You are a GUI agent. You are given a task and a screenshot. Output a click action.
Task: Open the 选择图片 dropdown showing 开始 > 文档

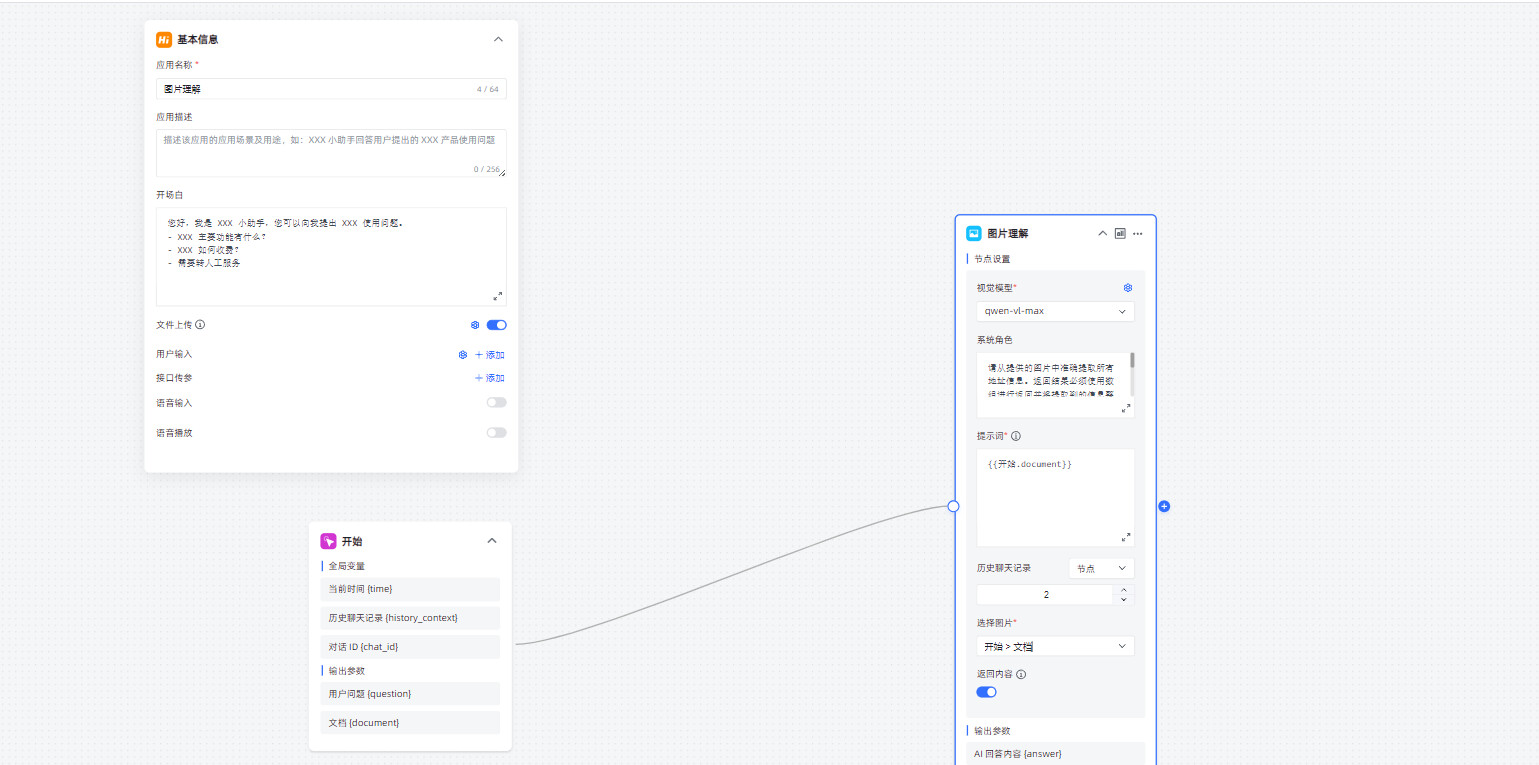point(1055,646)
